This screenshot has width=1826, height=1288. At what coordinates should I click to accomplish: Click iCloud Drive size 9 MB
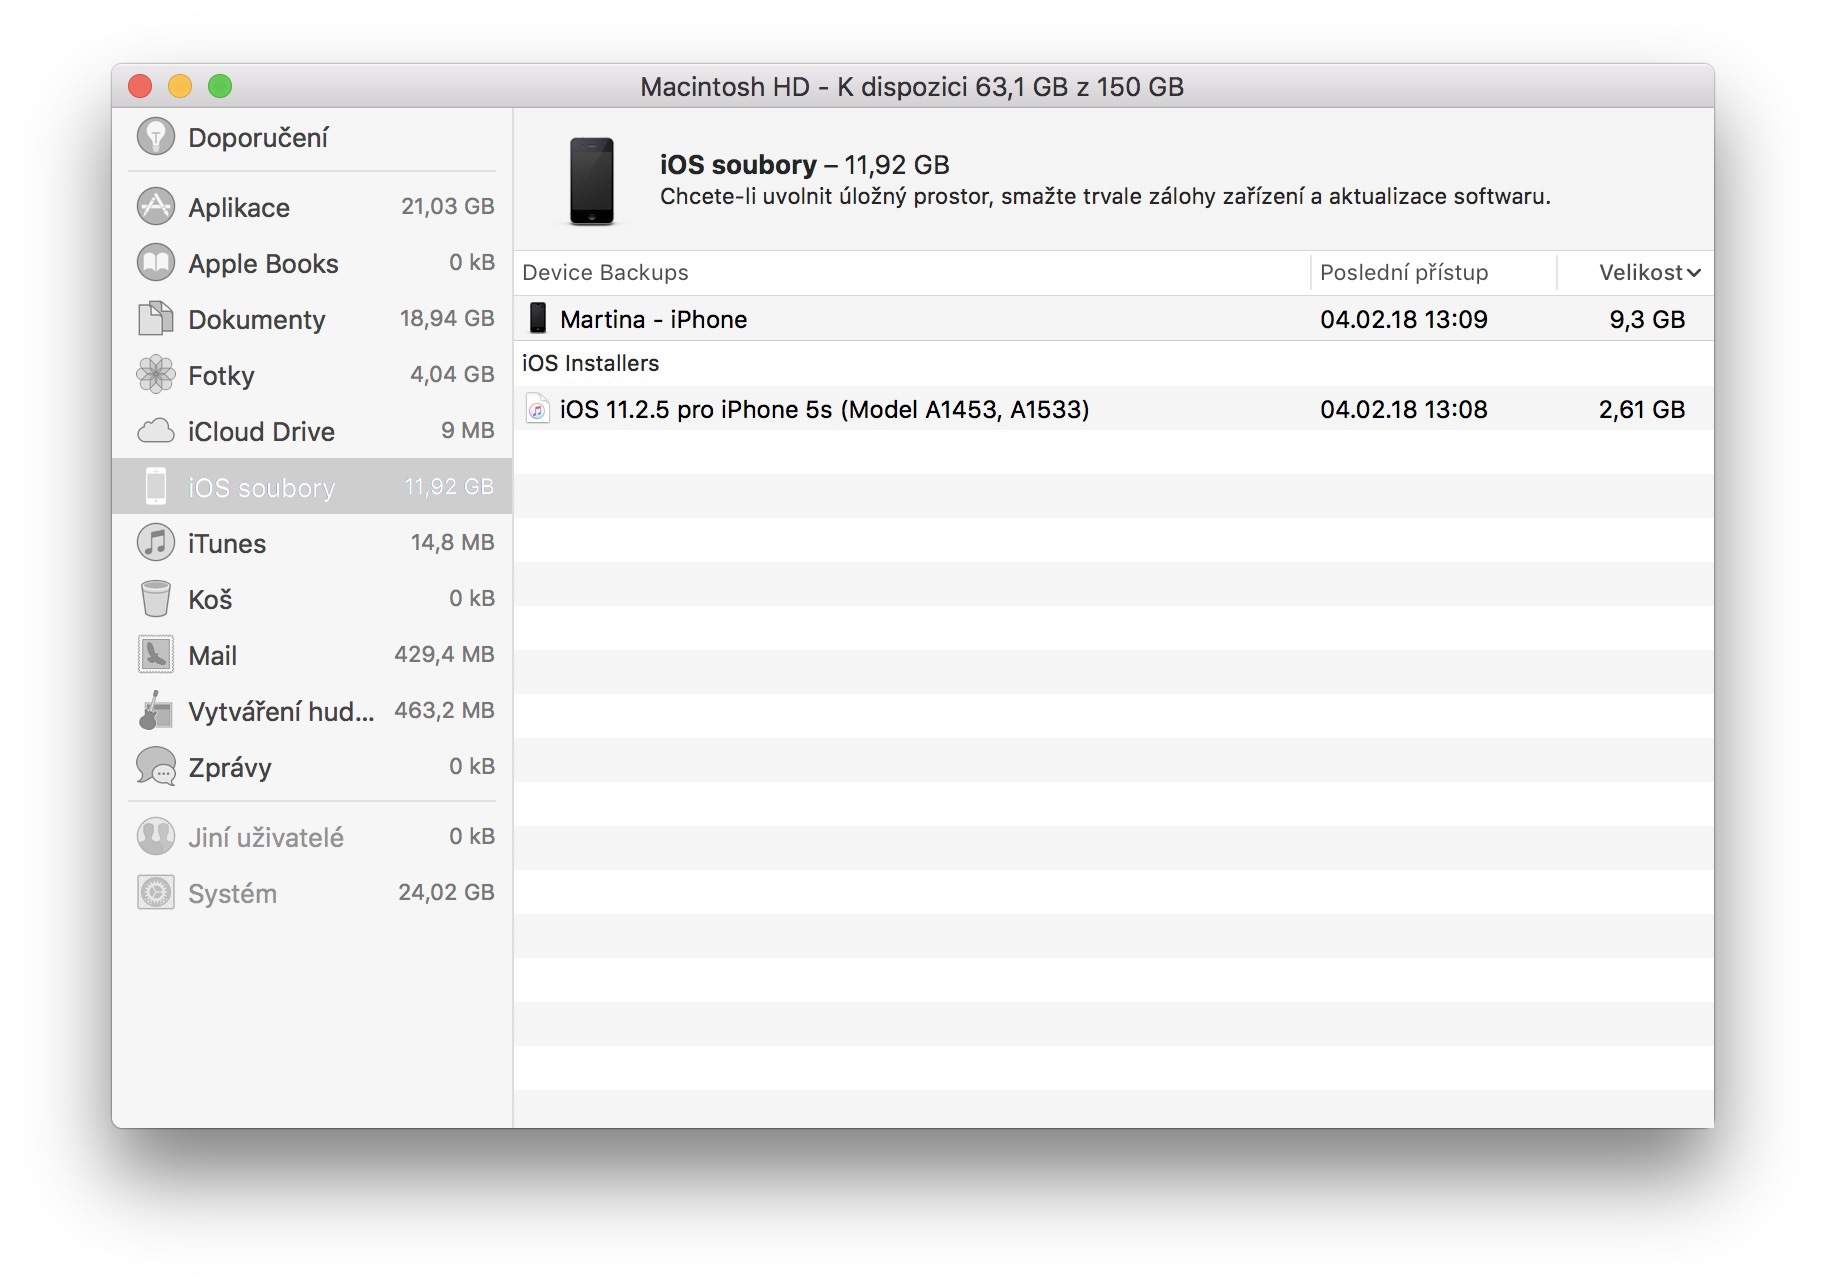point(468,430)
